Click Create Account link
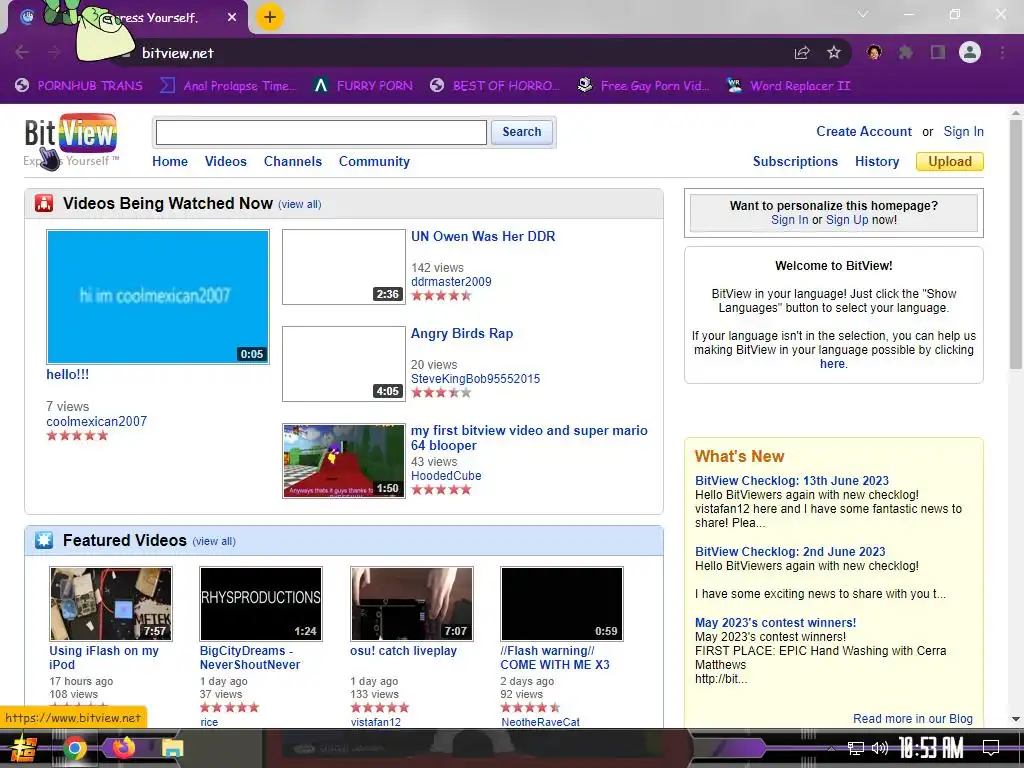Image resolution: width=1024 pixels, height=768 pixels. (863, 131)
